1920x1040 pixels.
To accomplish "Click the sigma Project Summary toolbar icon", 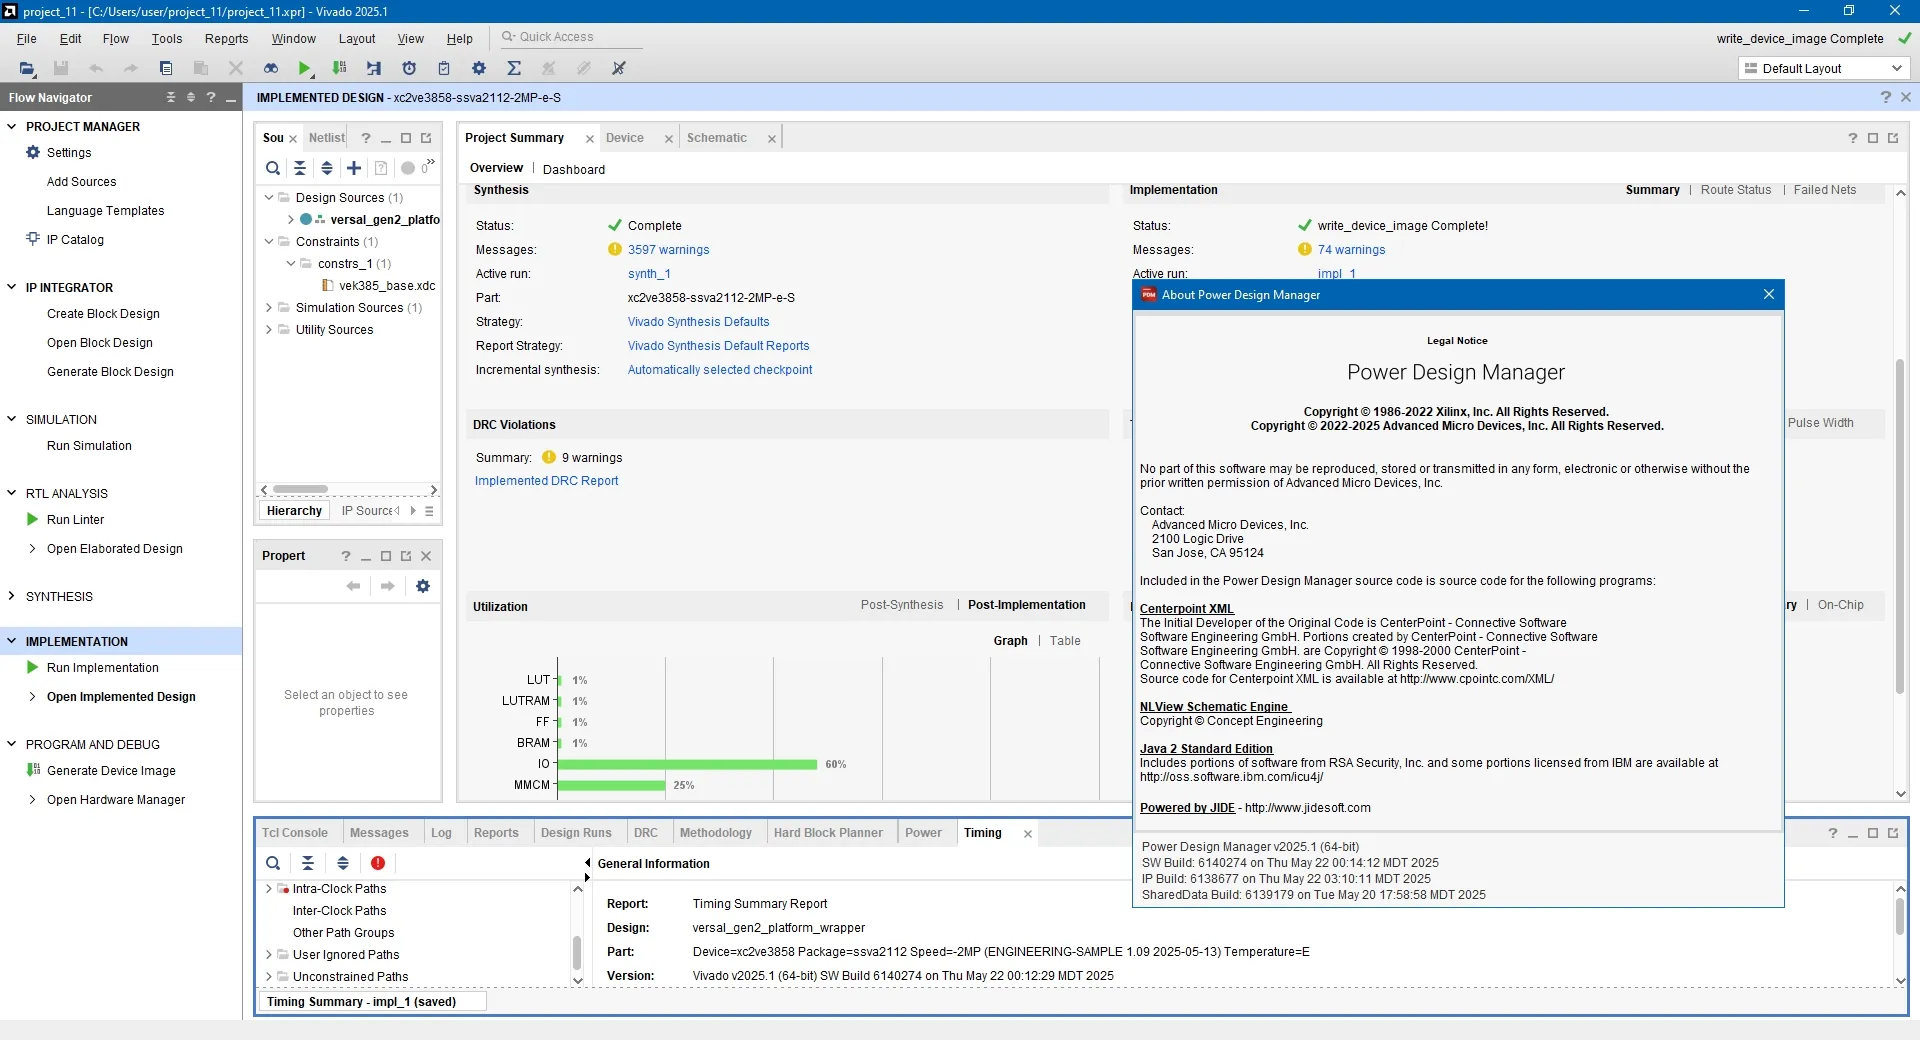I will click(514, 68).
